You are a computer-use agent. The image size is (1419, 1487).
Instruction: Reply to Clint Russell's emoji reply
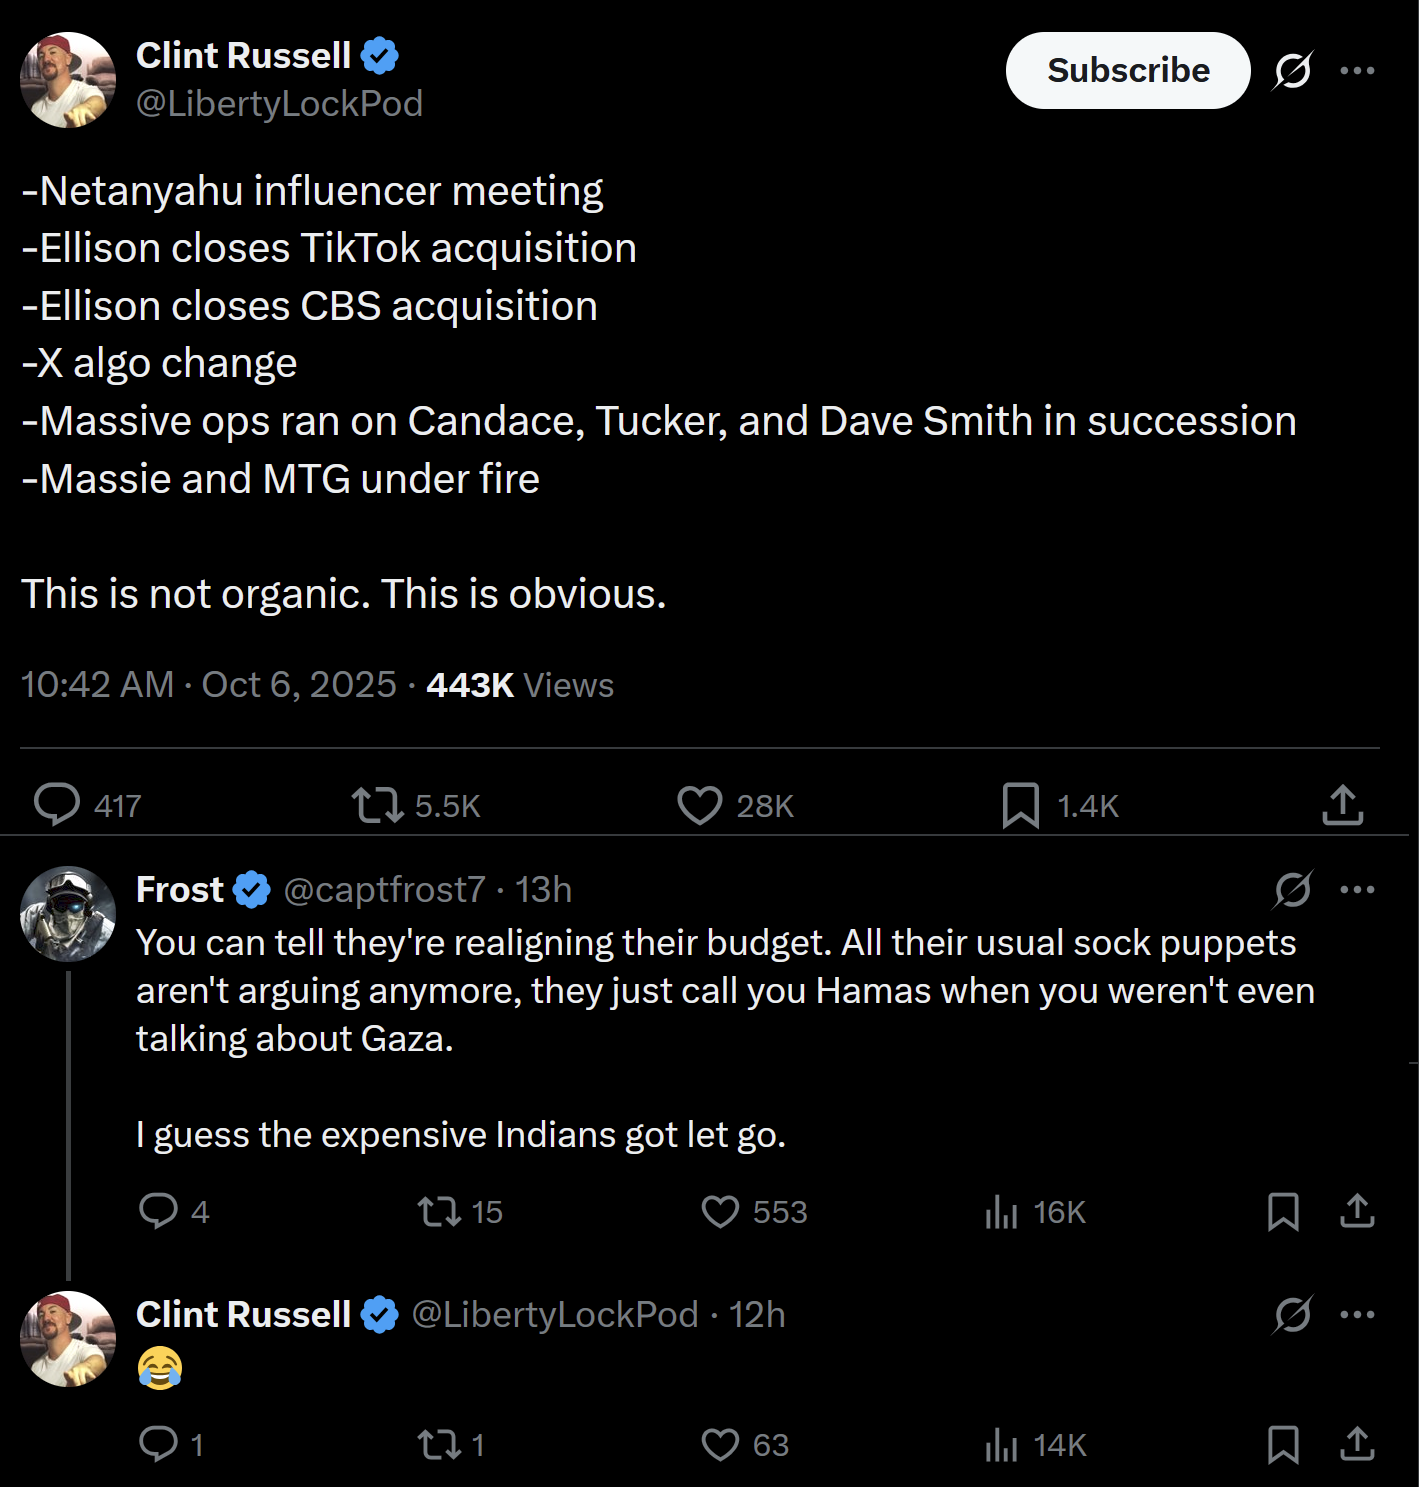click(x=158, y=1444)
